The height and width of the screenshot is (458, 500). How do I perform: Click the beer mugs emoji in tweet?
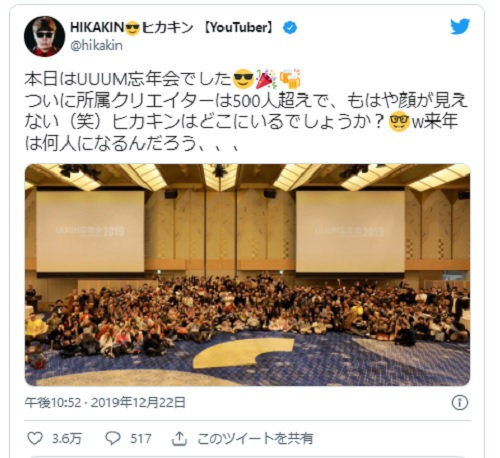tap(290, 79)
